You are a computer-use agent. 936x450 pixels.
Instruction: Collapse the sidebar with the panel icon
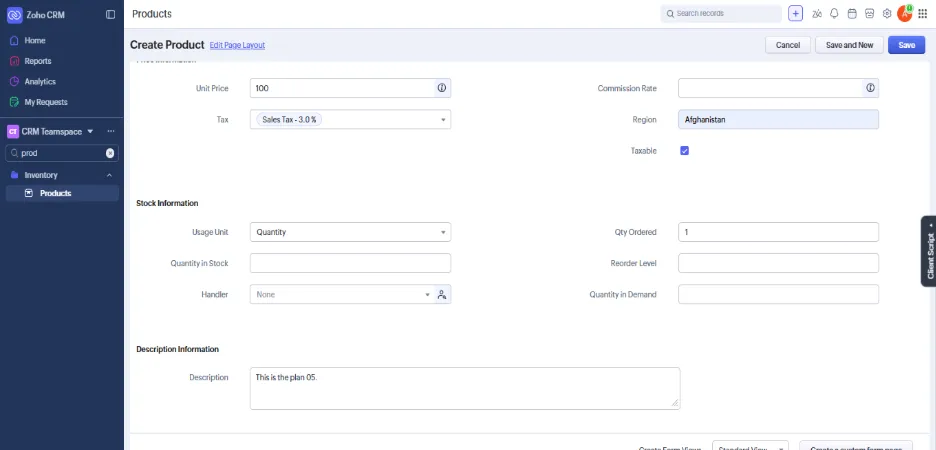point(110,15)
